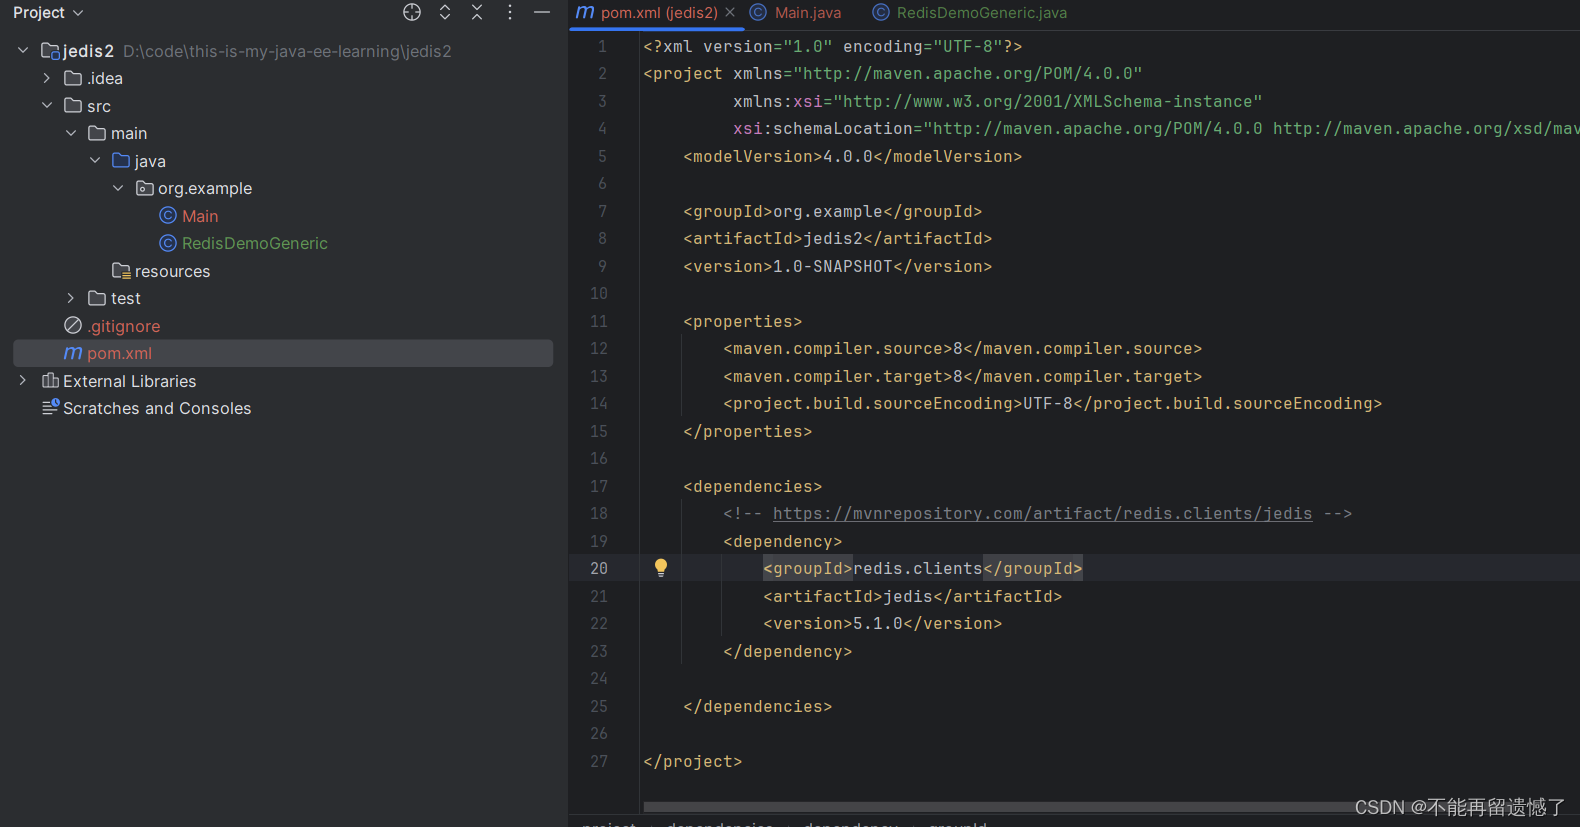Click the artifactId jedis2 line

[837, 238]
